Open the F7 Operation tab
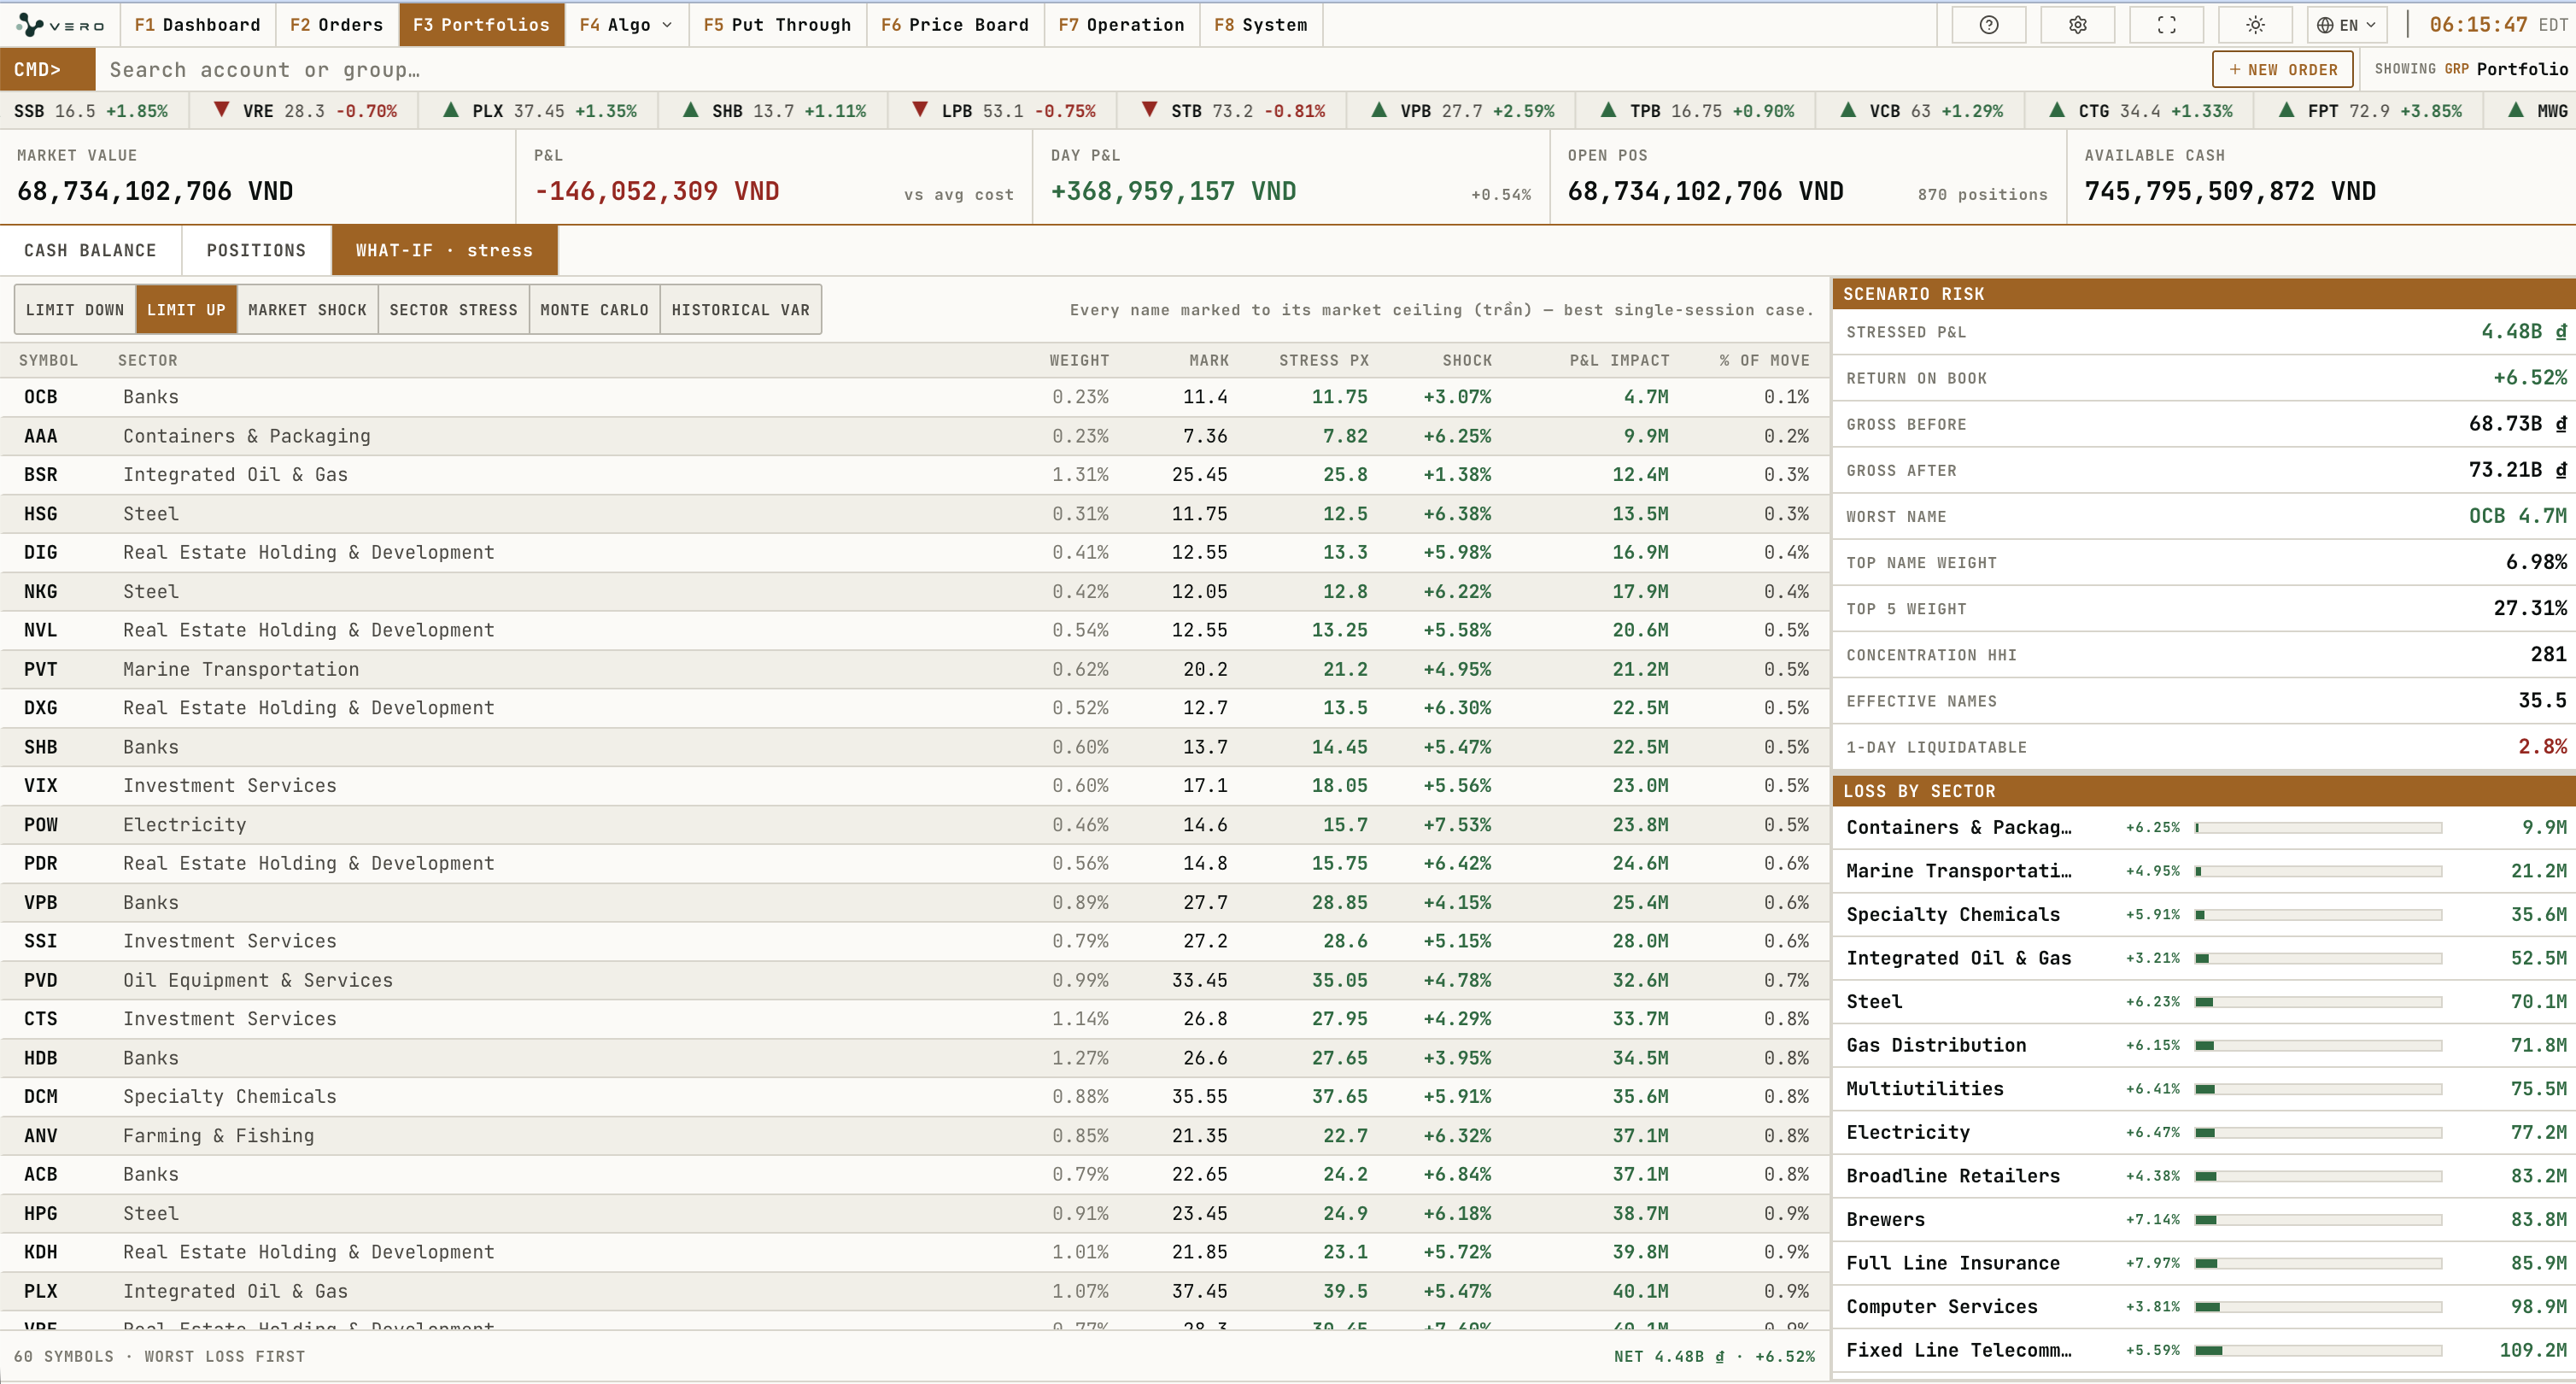 point(1121,25)
